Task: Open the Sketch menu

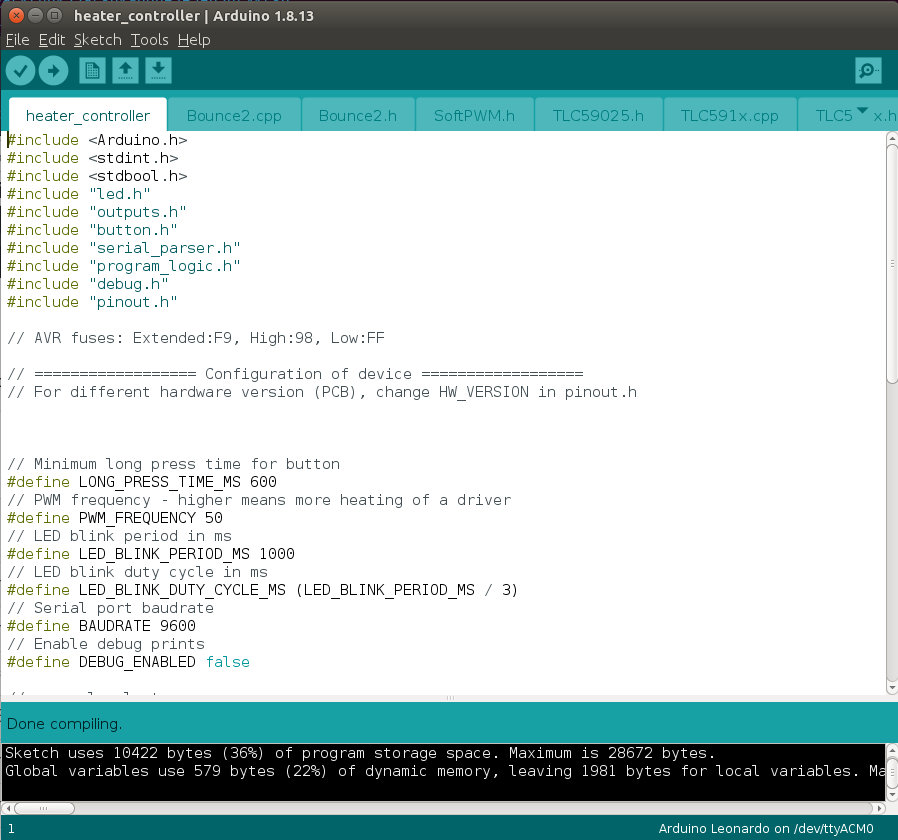Action: click(x=97, y=40)
